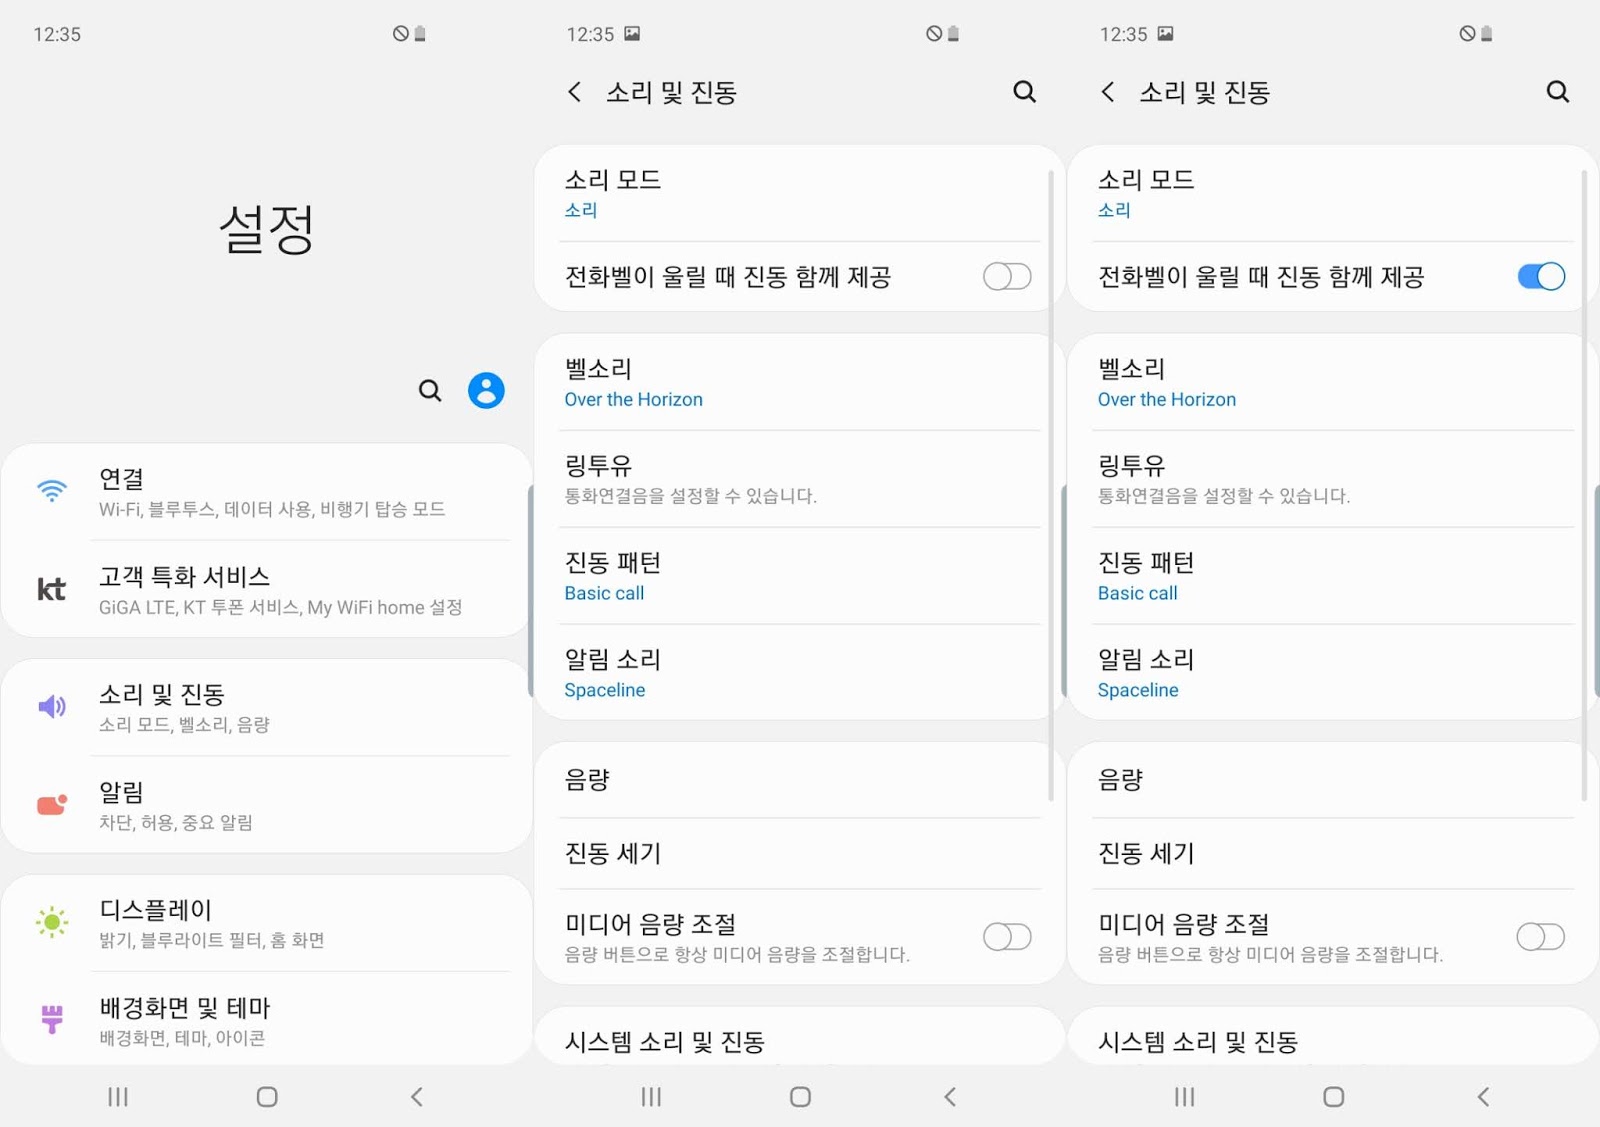
Task: Open 알림 settings
Action: click(267, 806)
